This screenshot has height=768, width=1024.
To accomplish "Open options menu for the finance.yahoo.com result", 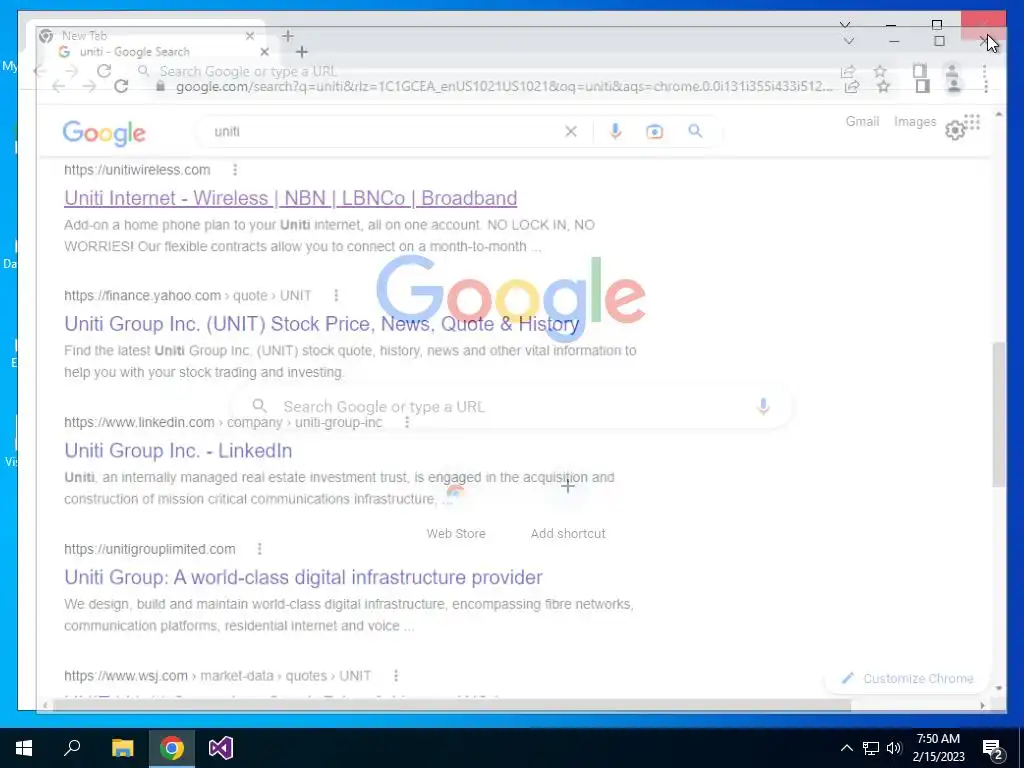I will click(x=336, y=295).
